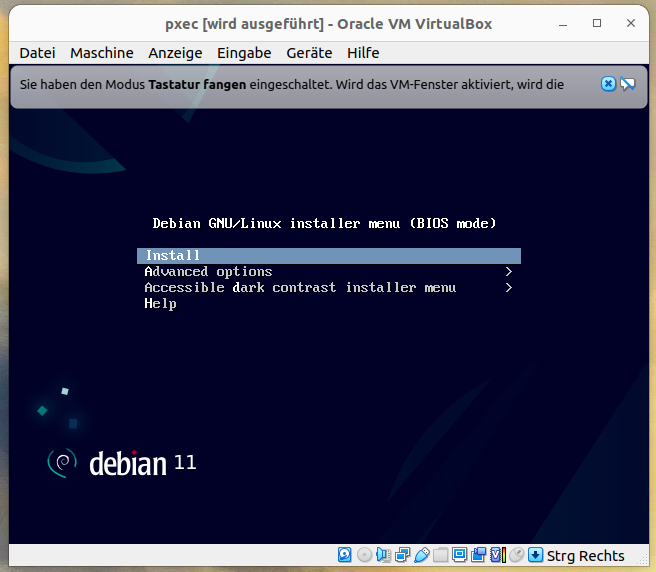
Task: Click the recording status icon
Action: tap(479, 555)
